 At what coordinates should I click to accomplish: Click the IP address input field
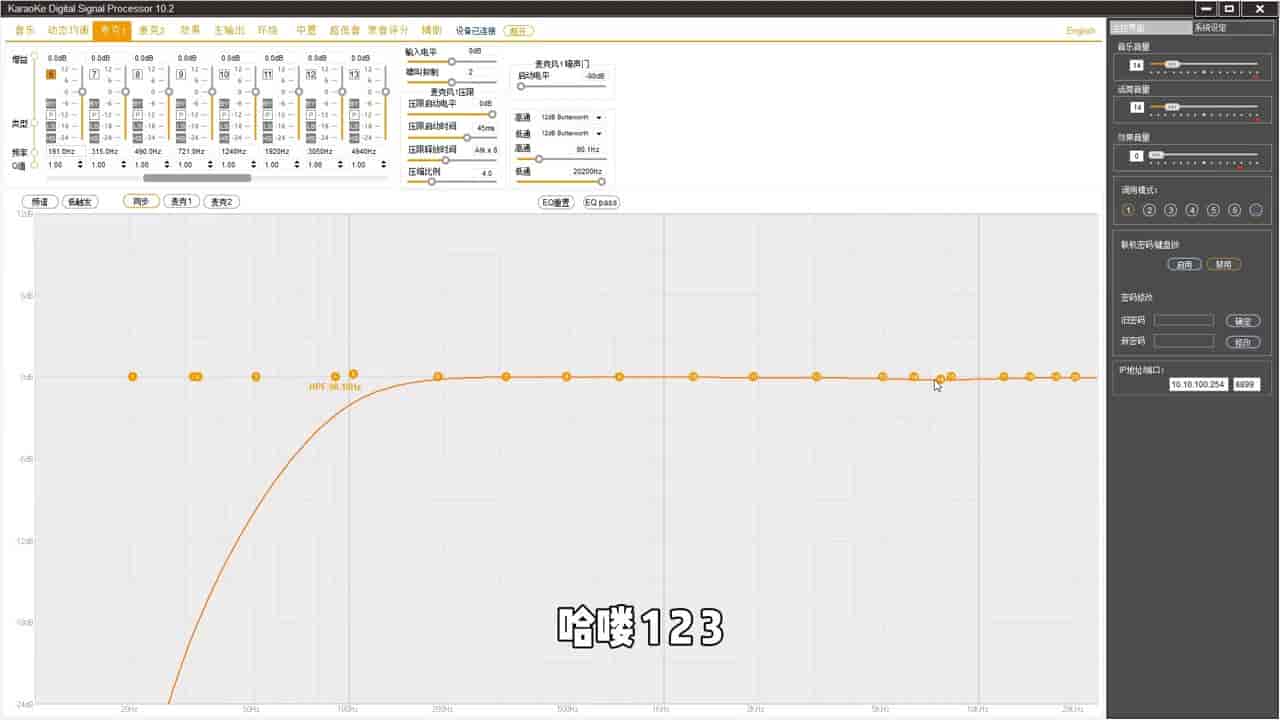click(1199, 384)
